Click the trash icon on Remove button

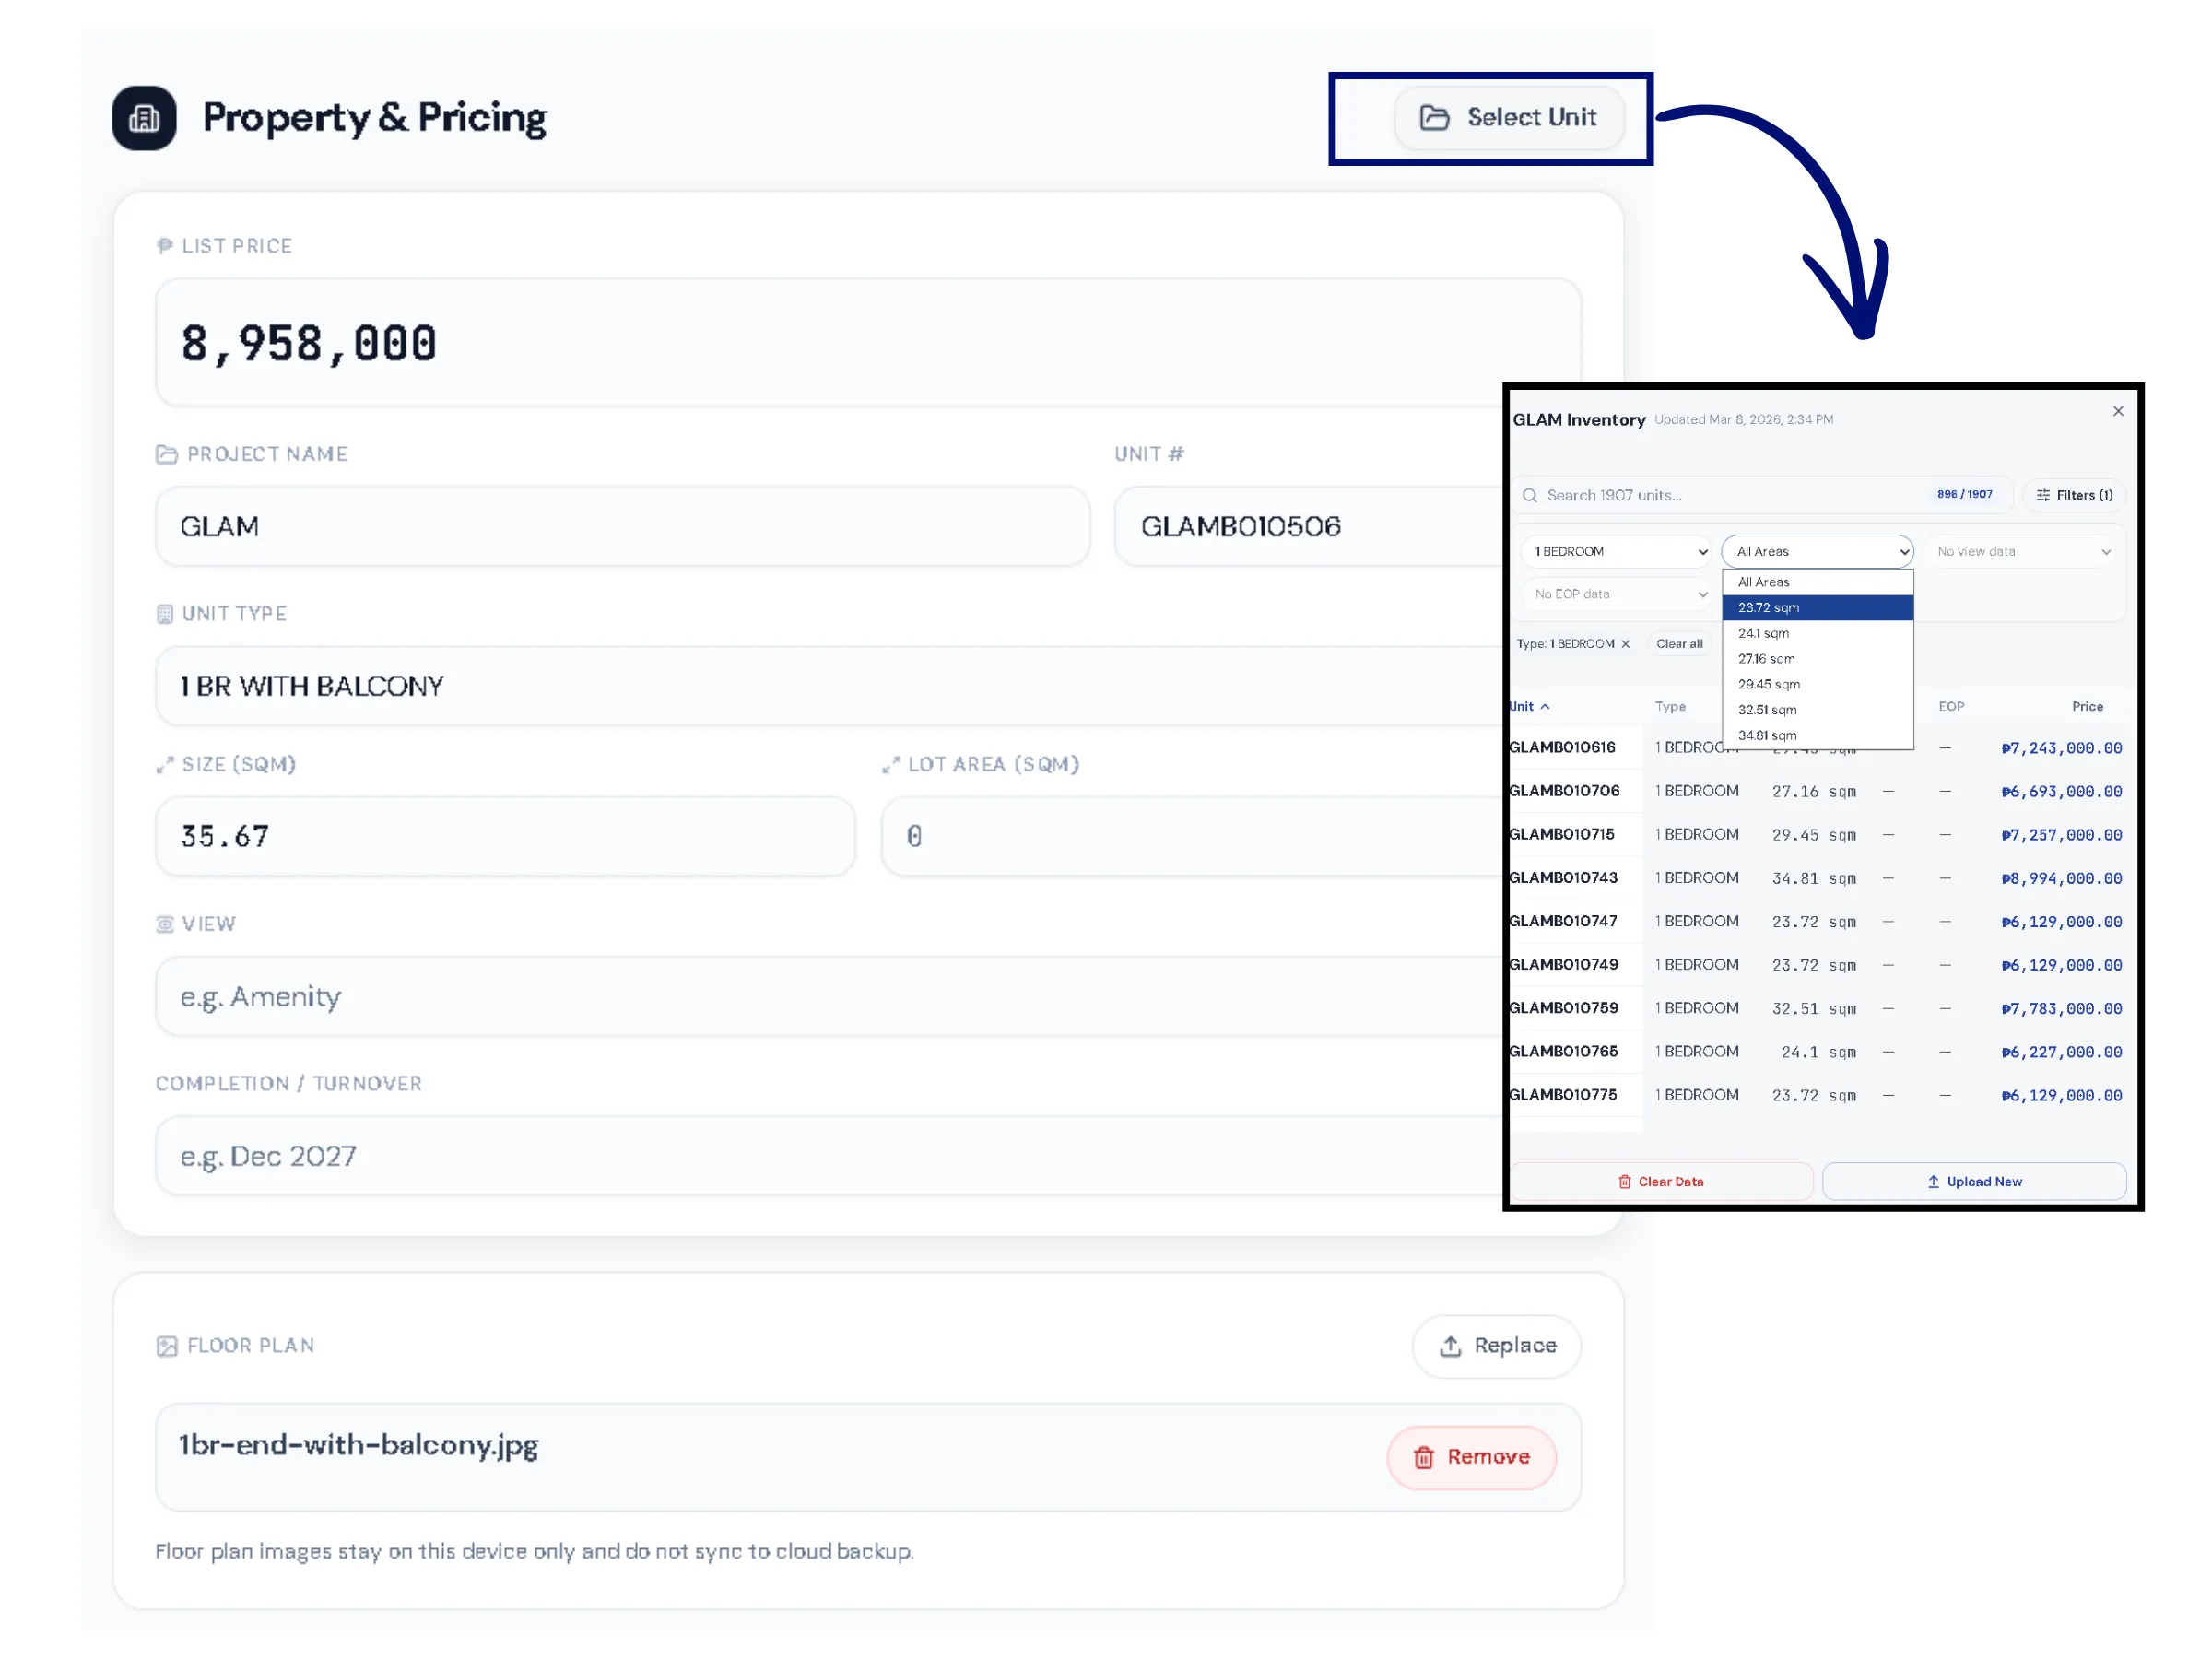pos(1423,1457)
